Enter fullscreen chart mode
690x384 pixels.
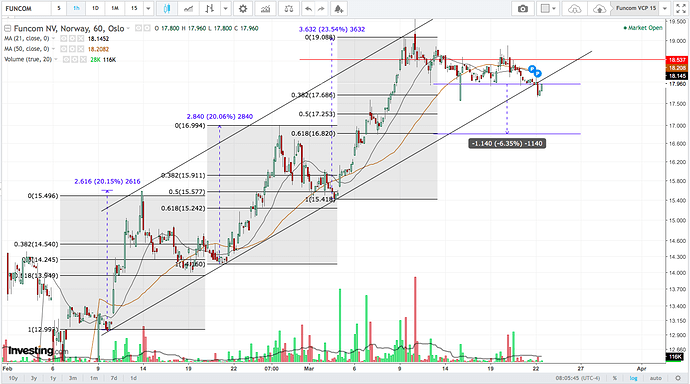pyautogui.click(x=680, y=8)
